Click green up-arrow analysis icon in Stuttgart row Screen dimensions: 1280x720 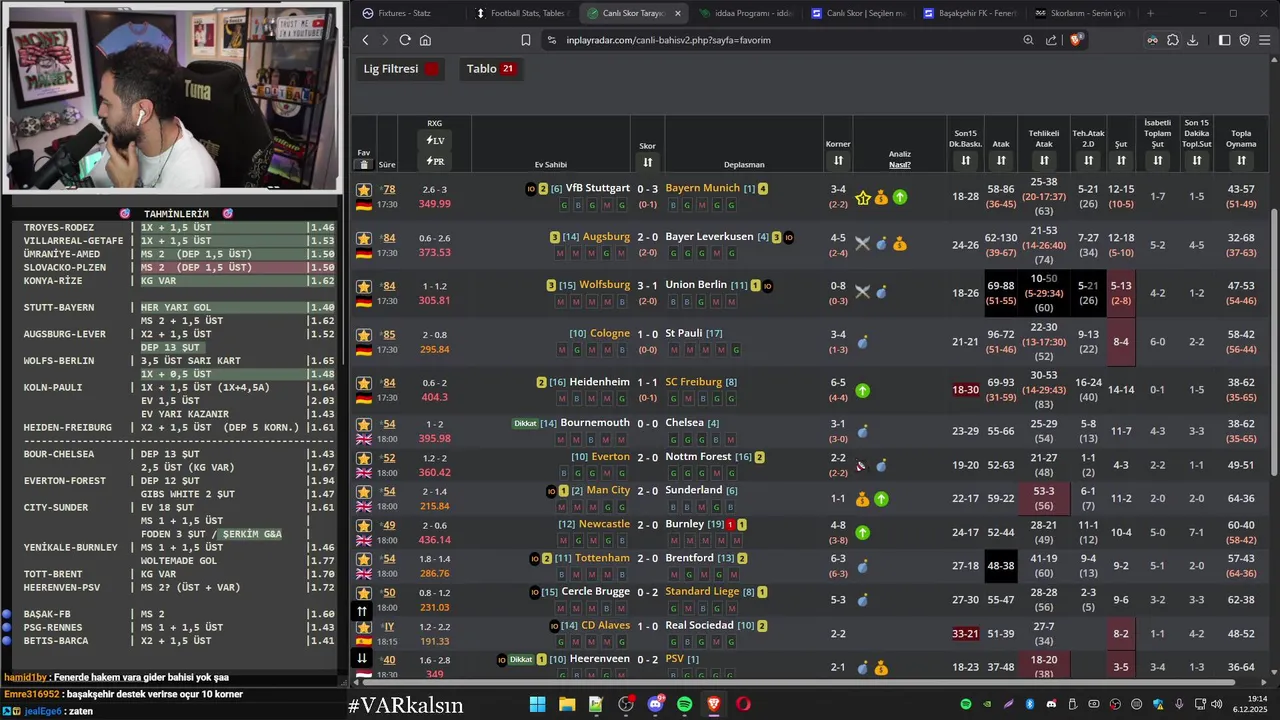[x=900, y=197]
